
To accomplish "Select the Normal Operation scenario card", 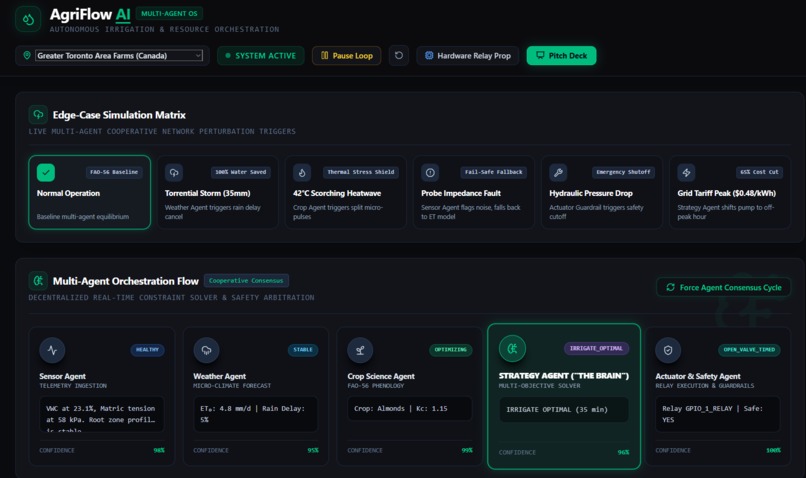I will pos(89,192).
